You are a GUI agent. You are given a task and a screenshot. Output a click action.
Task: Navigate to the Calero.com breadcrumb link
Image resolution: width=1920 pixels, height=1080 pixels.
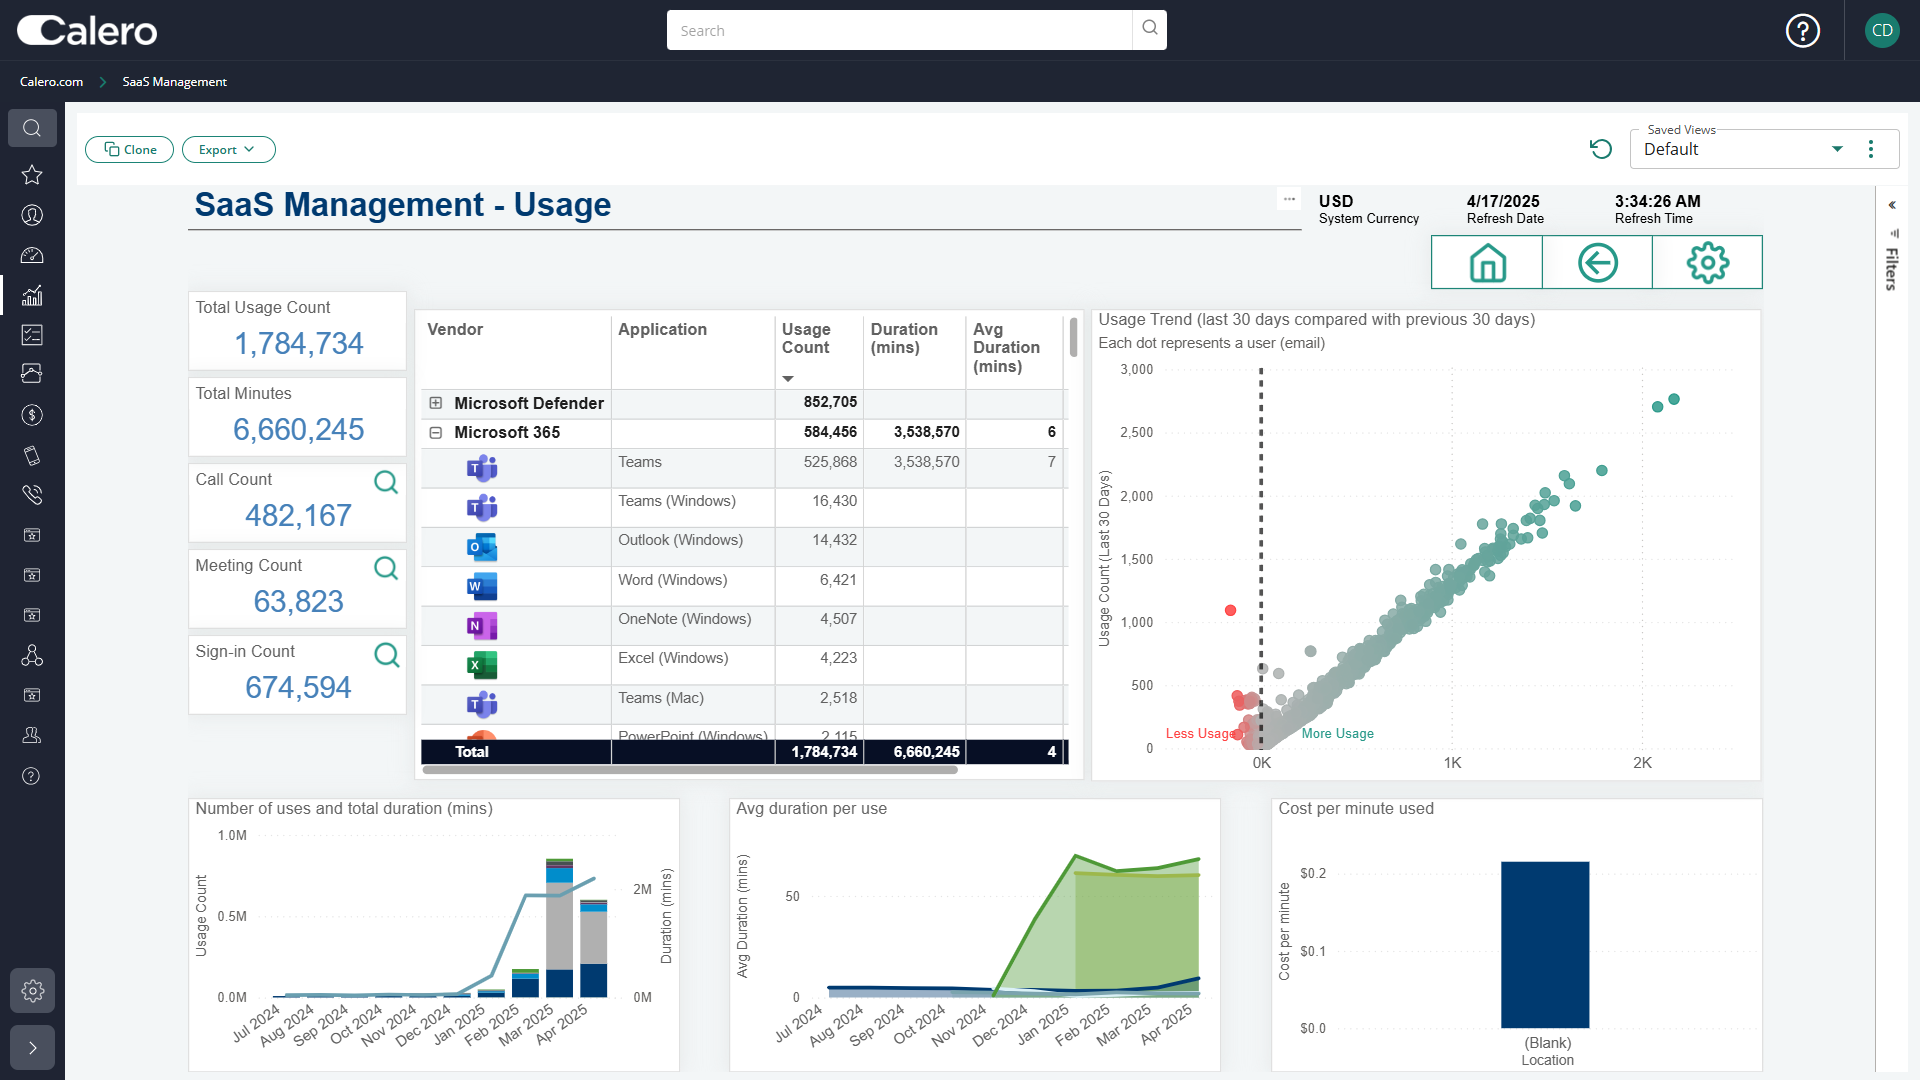(51, 81)
